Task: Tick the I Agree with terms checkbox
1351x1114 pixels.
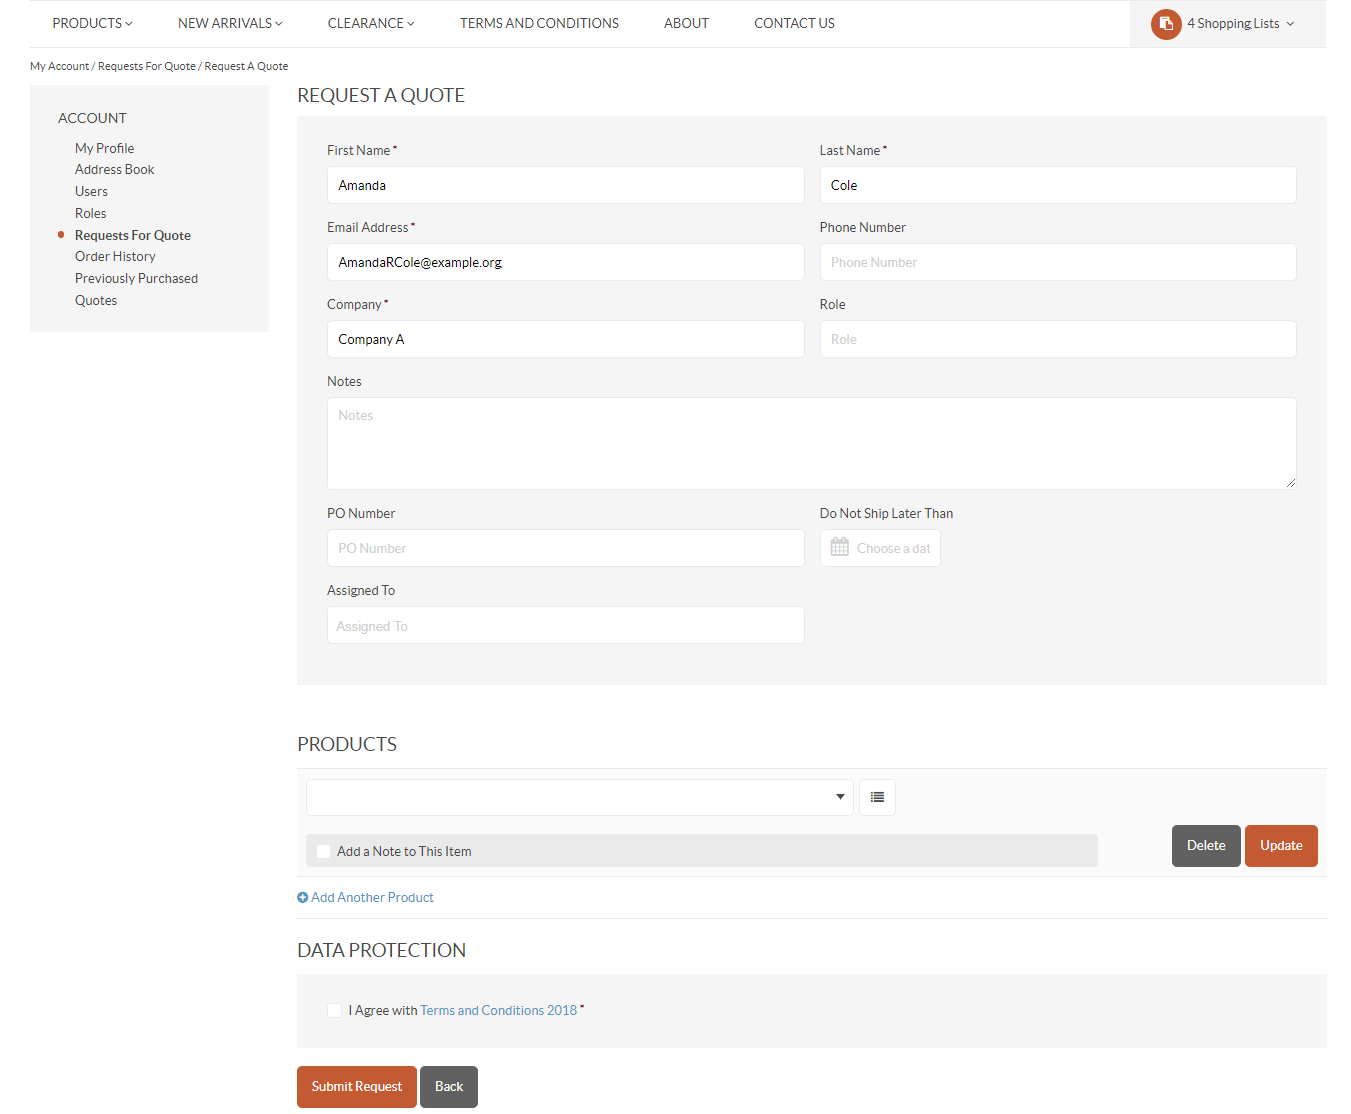Action: 334,1011
